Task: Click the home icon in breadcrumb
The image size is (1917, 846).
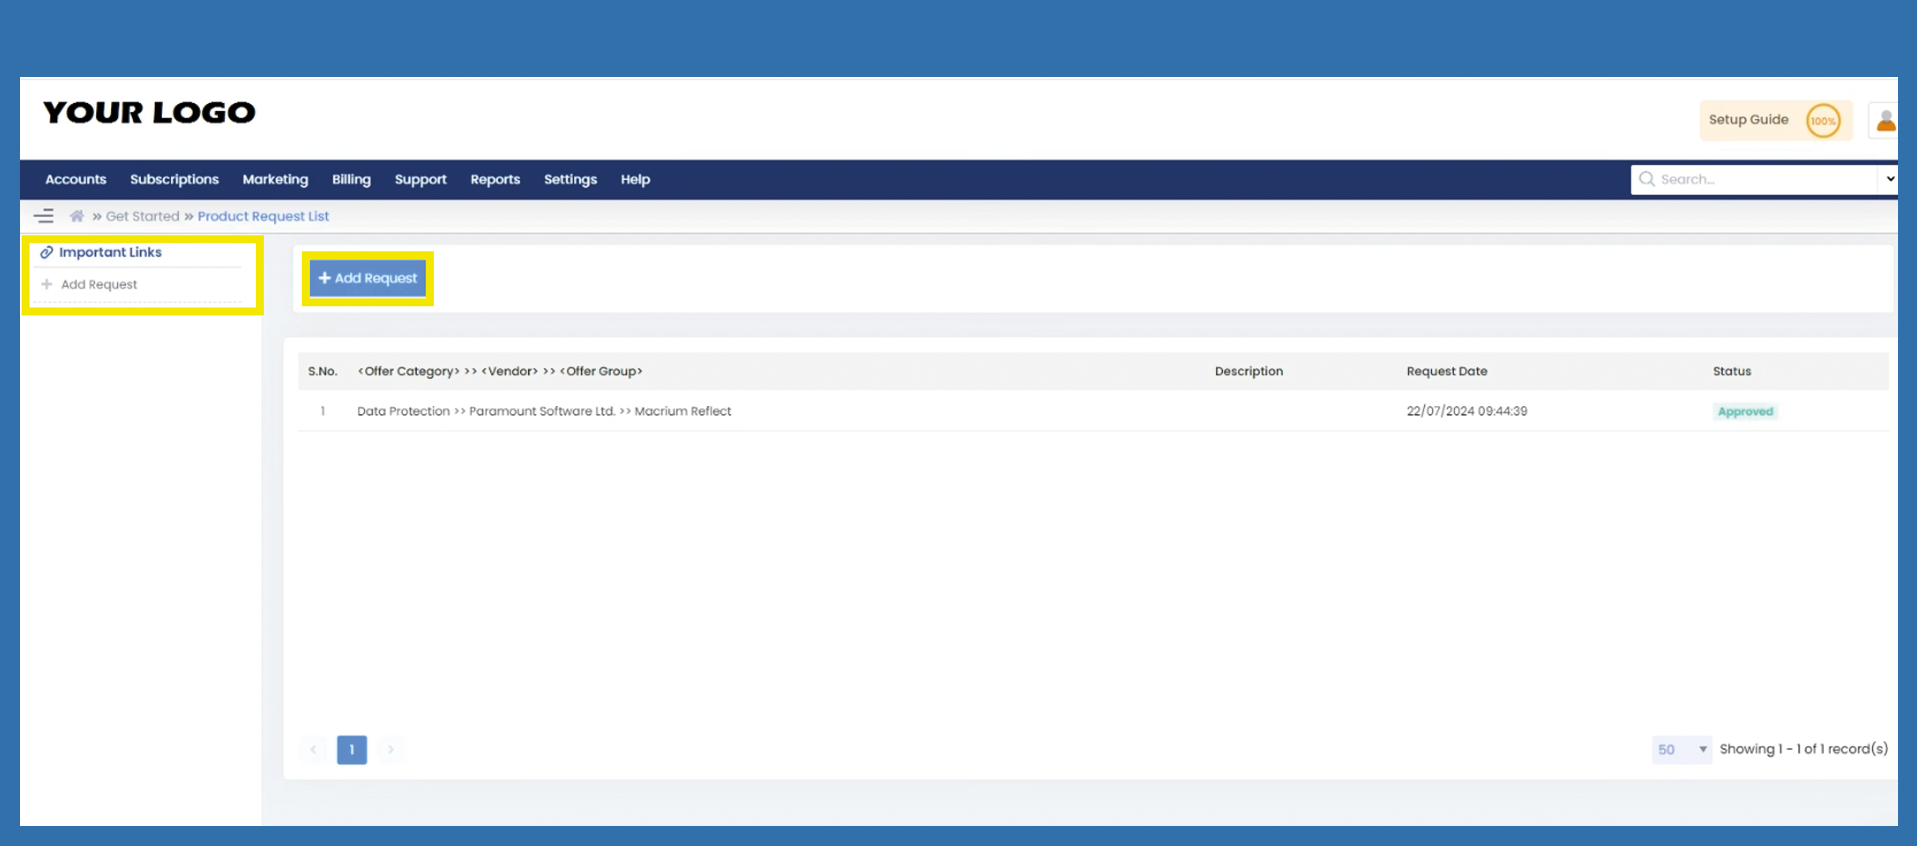Action: coord(77,216)
